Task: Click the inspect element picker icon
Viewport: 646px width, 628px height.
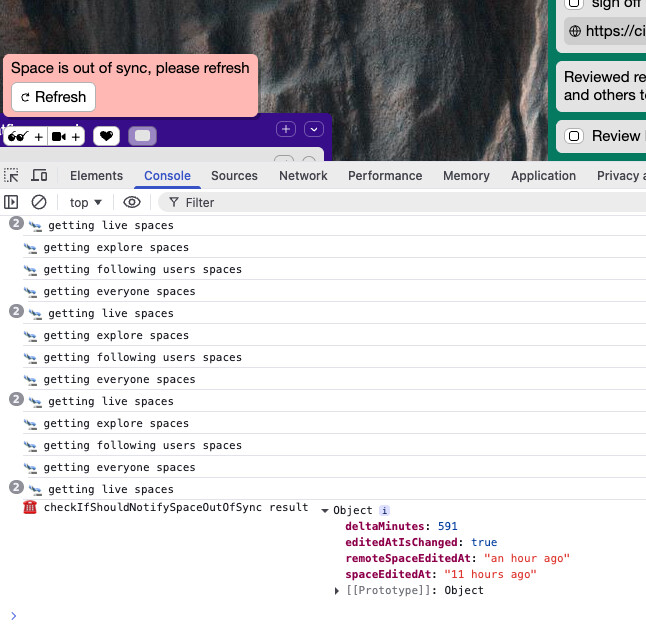Action: coord(12,176)
